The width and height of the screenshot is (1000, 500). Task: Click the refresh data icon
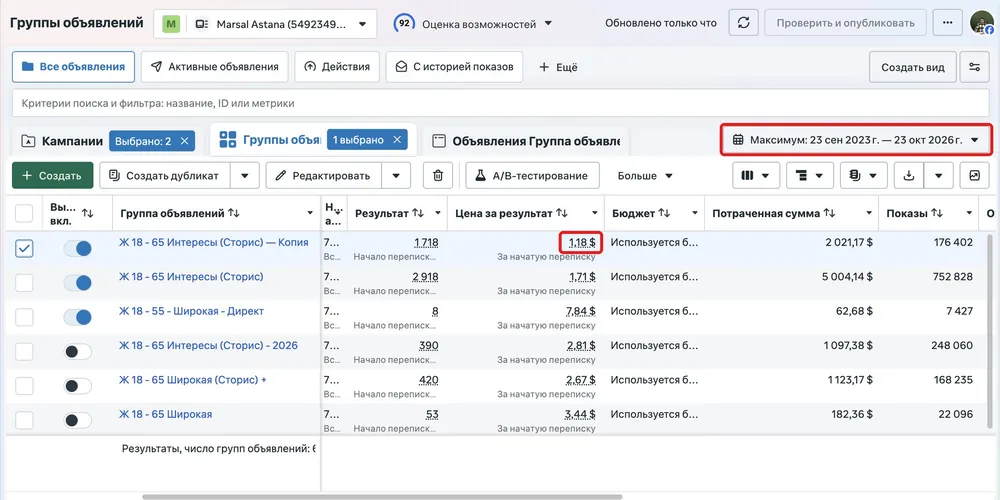[x=743, y=23]
